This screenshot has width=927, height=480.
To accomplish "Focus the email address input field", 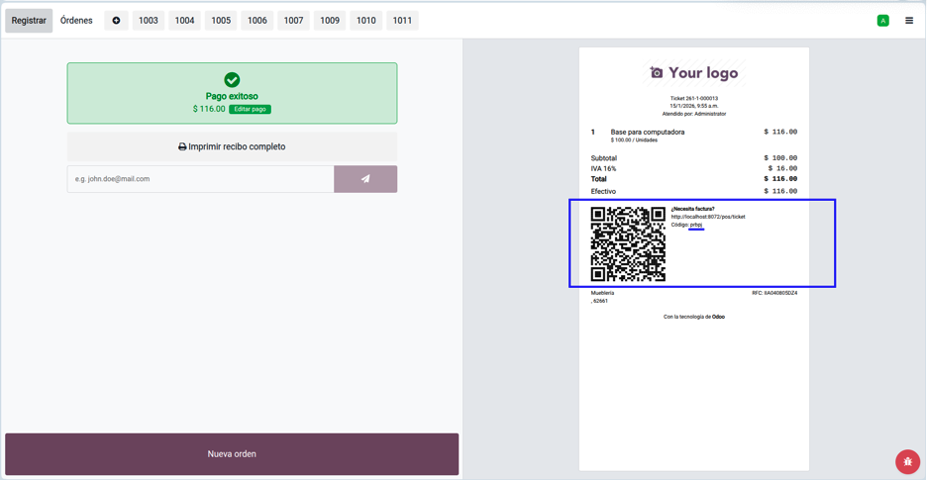I will click(200, 179).
